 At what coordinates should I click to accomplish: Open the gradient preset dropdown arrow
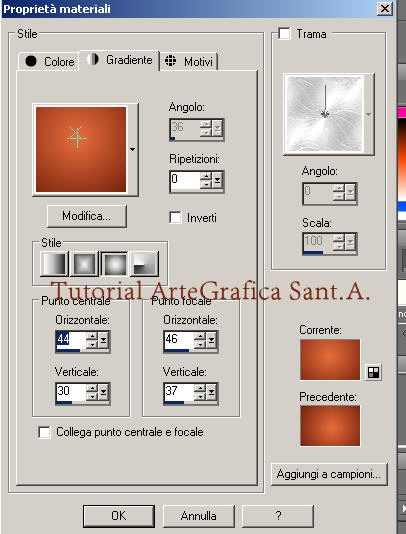pos(132,150)
